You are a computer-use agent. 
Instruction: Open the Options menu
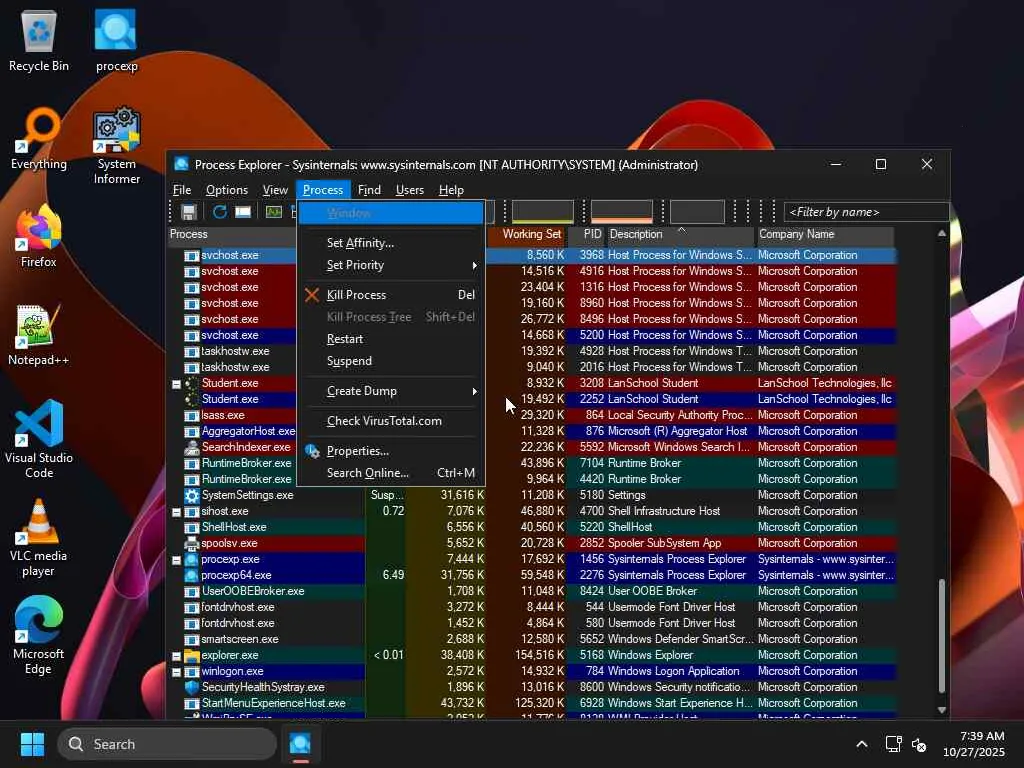227,189
